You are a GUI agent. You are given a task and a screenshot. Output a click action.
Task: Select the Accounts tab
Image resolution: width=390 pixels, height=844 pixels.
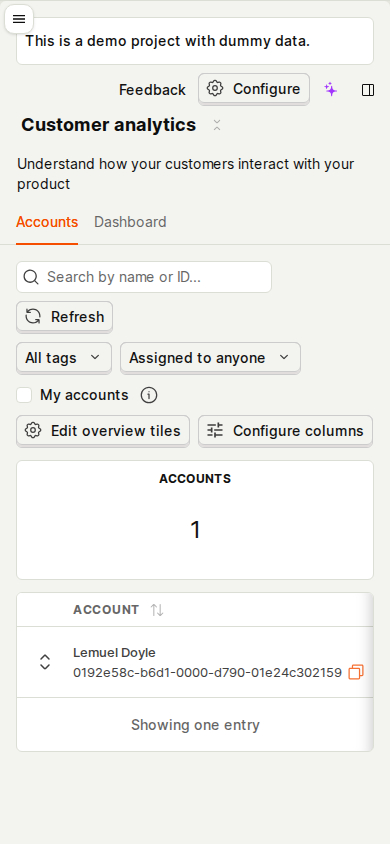point(47,222)
